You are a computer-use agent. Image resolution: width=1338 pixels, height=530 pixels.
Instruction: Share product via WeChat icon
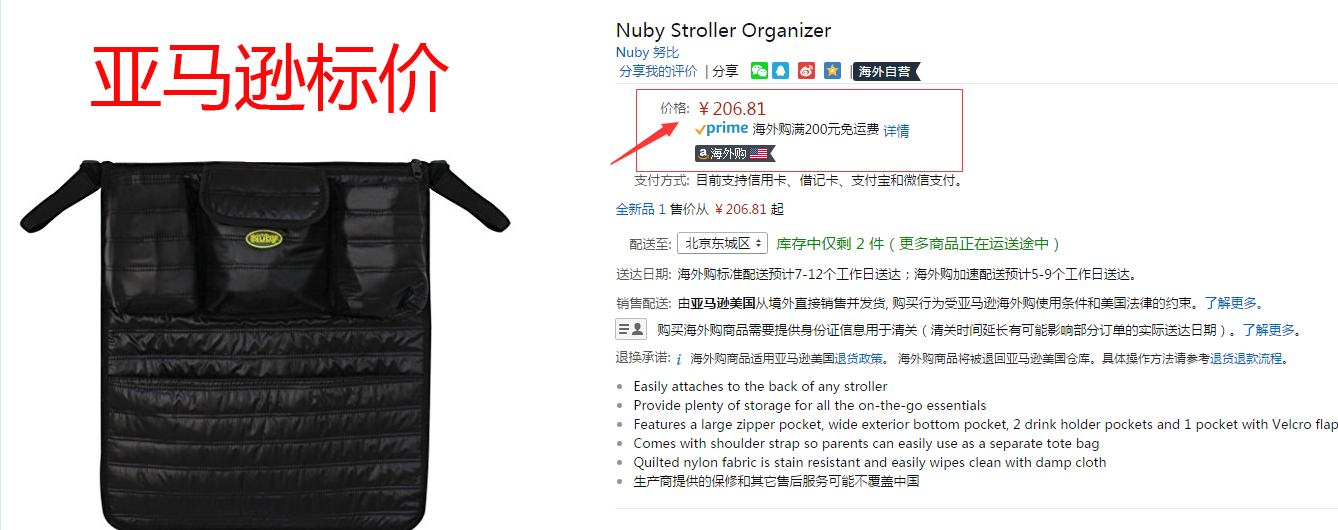click(x=760, y=71)
